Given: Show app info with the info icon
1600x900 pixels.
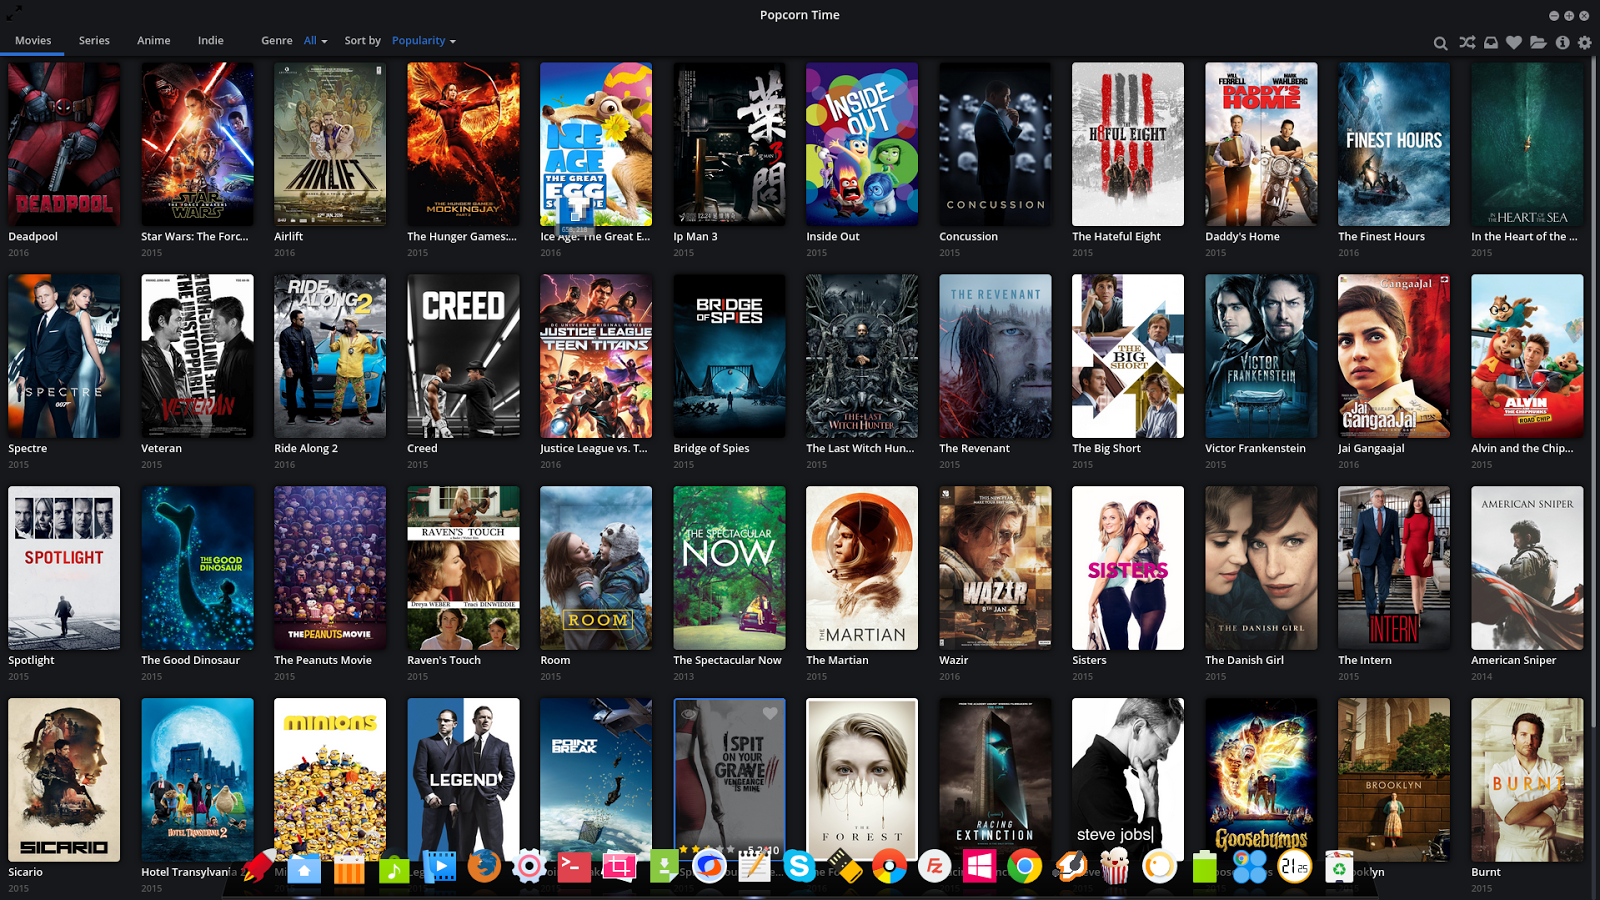Looking at the screenshot, I should tap(1562, 43).
